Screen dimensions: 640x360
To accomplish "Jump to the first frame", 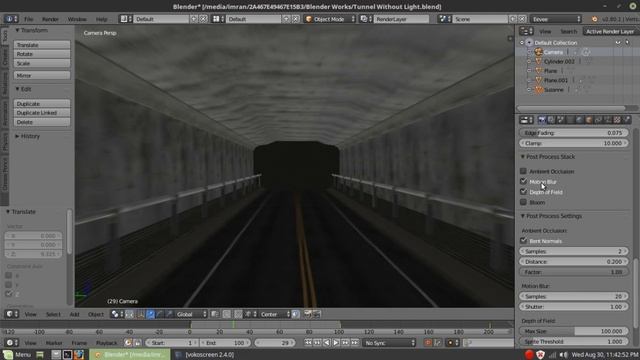I will 308,342.
